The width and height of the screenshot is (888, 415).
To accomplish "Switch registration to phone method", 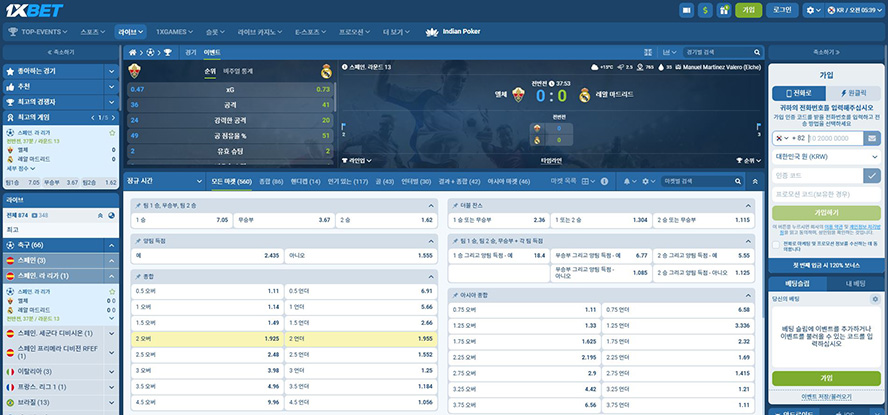I will (799, 93).
